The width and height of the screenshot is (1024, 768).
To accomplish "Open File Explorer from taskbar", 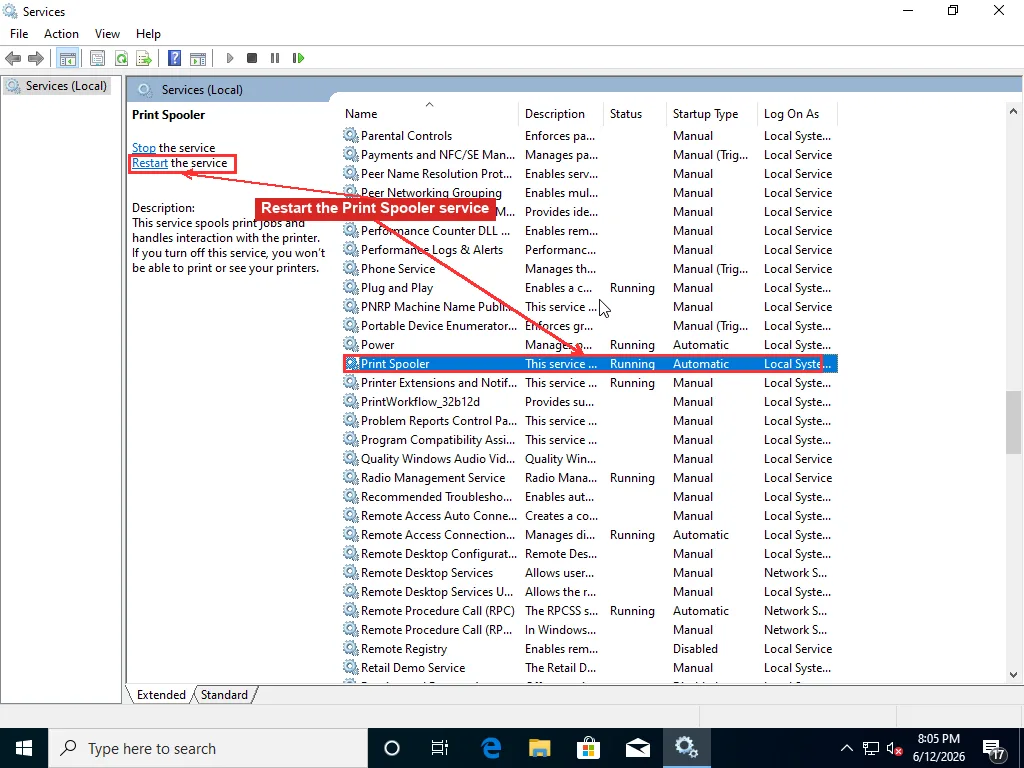I will [x=539, y=748].
